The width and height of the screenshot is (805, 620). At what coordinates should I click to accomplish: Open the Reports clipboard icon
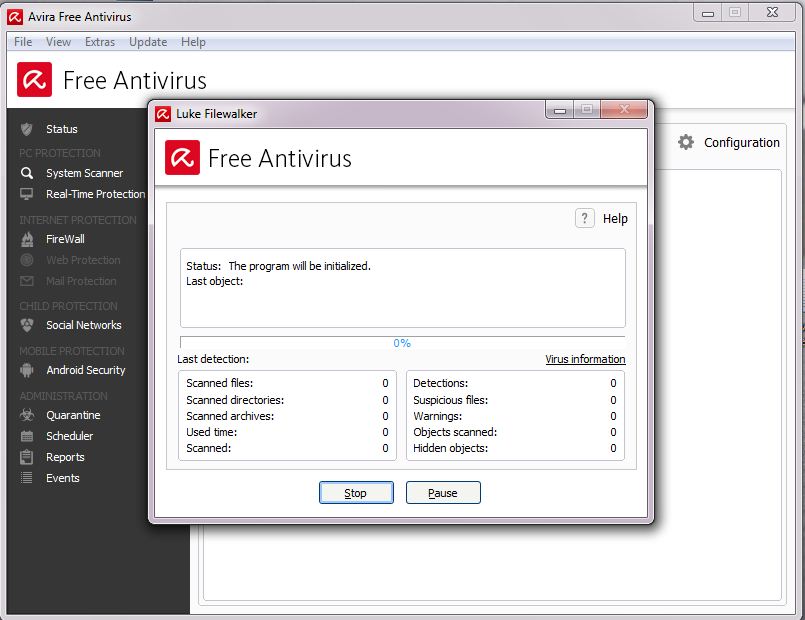(27, 457)
